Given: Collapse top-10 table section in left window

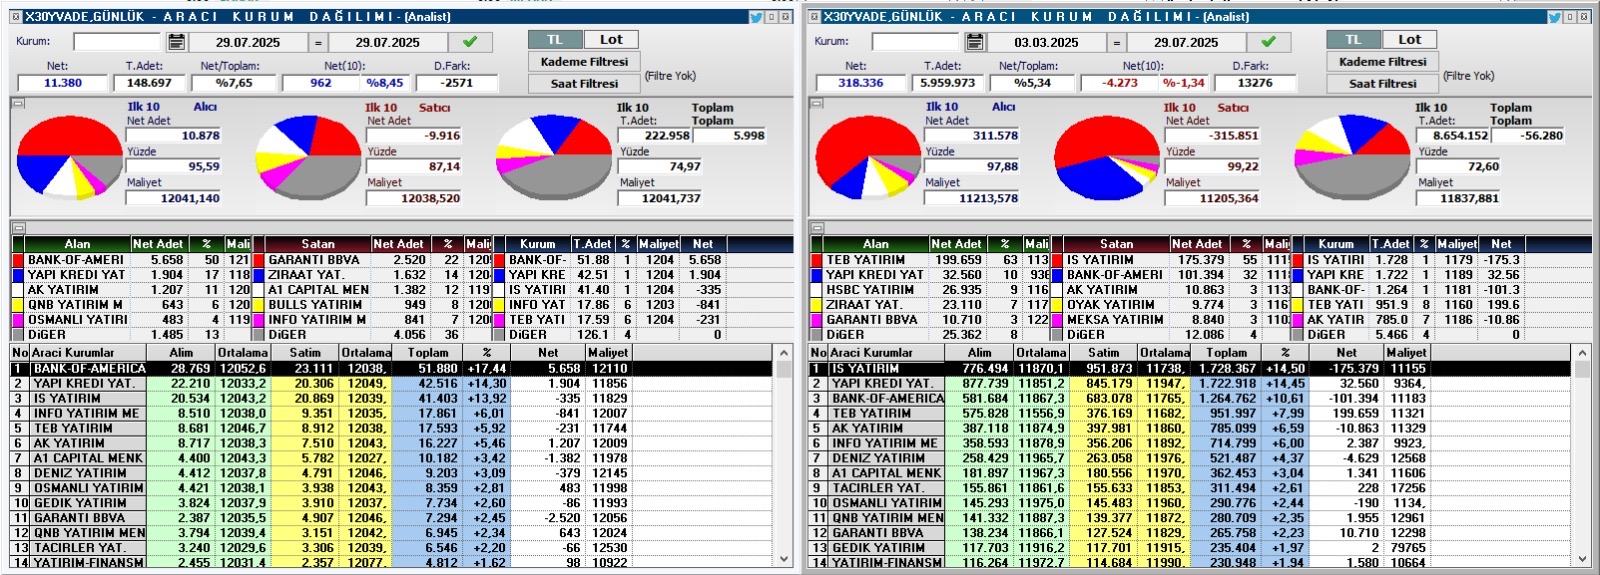Looking at the screenshot, I should [x=17, y=228].
